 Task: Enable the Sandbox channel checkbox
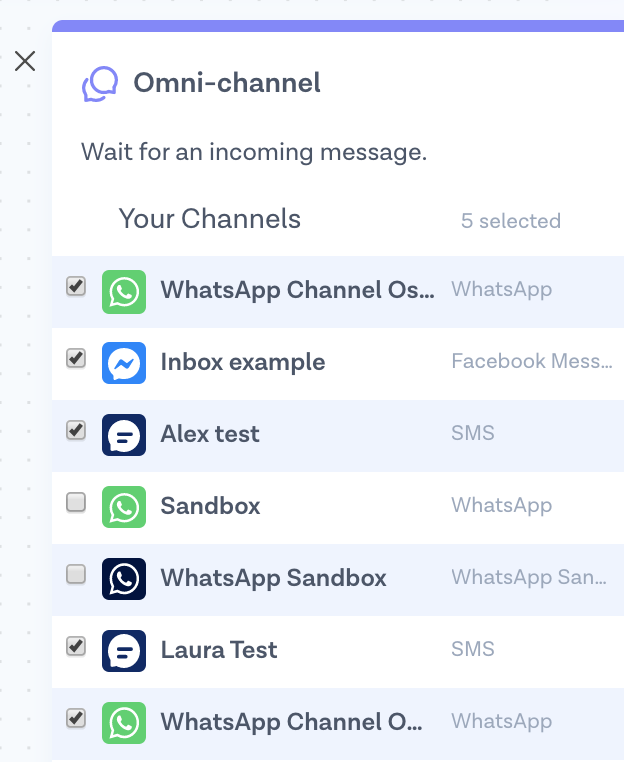point(76,503)
